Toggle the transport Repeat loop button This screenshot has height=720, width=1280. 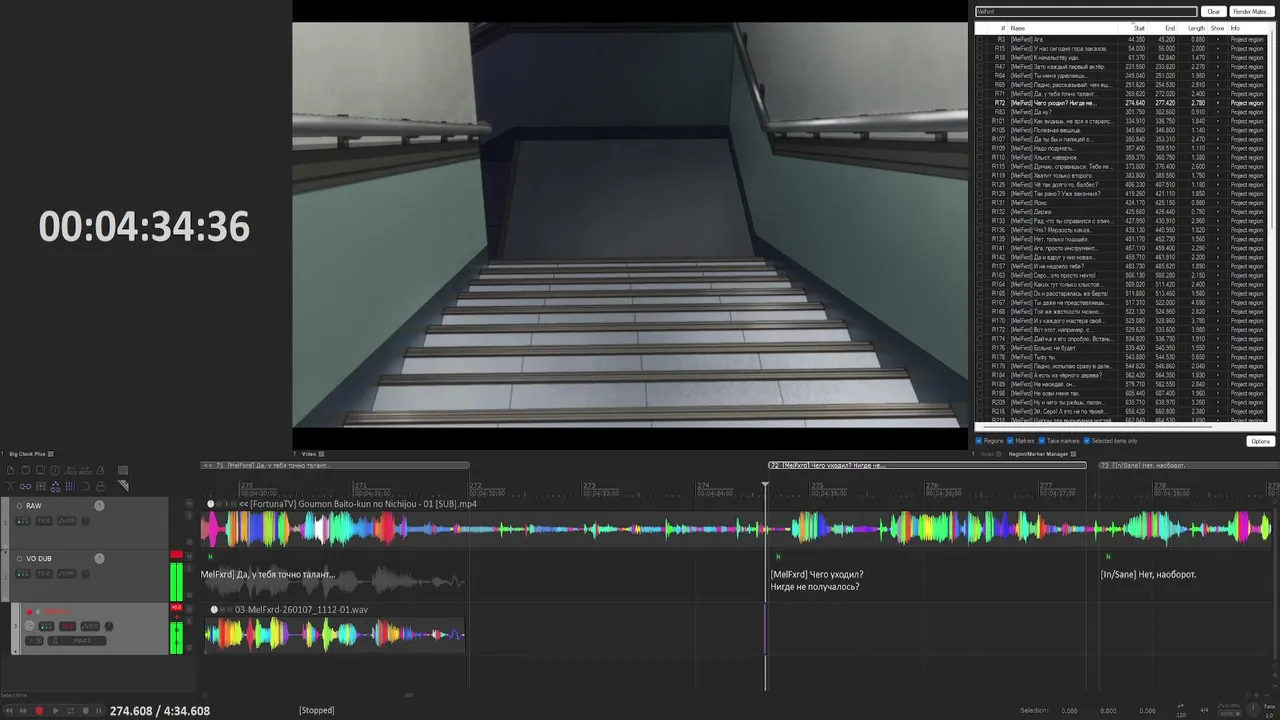[71, 711]
